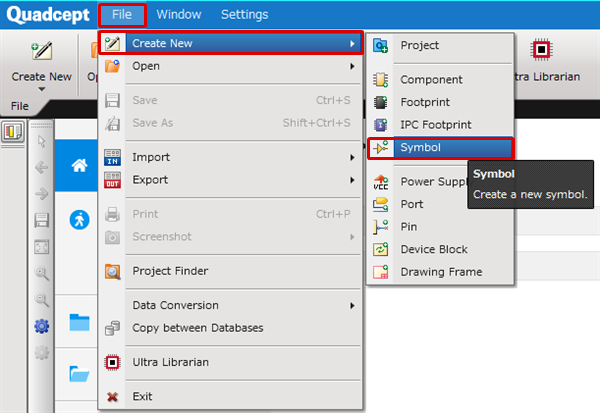The width and height of the screenshot is (600, 413).
Task: Click the Device Block icon
Action: [x=380, y=250]
